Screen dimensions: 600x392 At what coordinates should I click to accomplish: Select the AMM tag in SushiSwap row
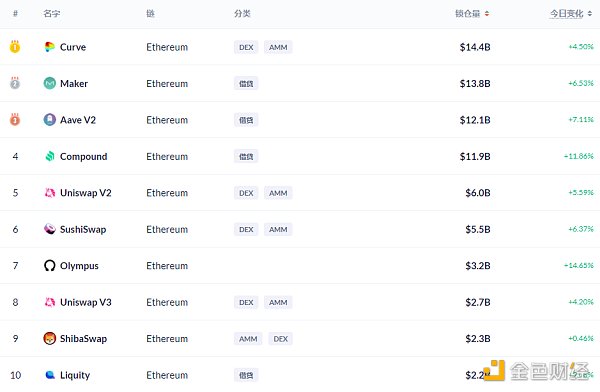point(278,229)
